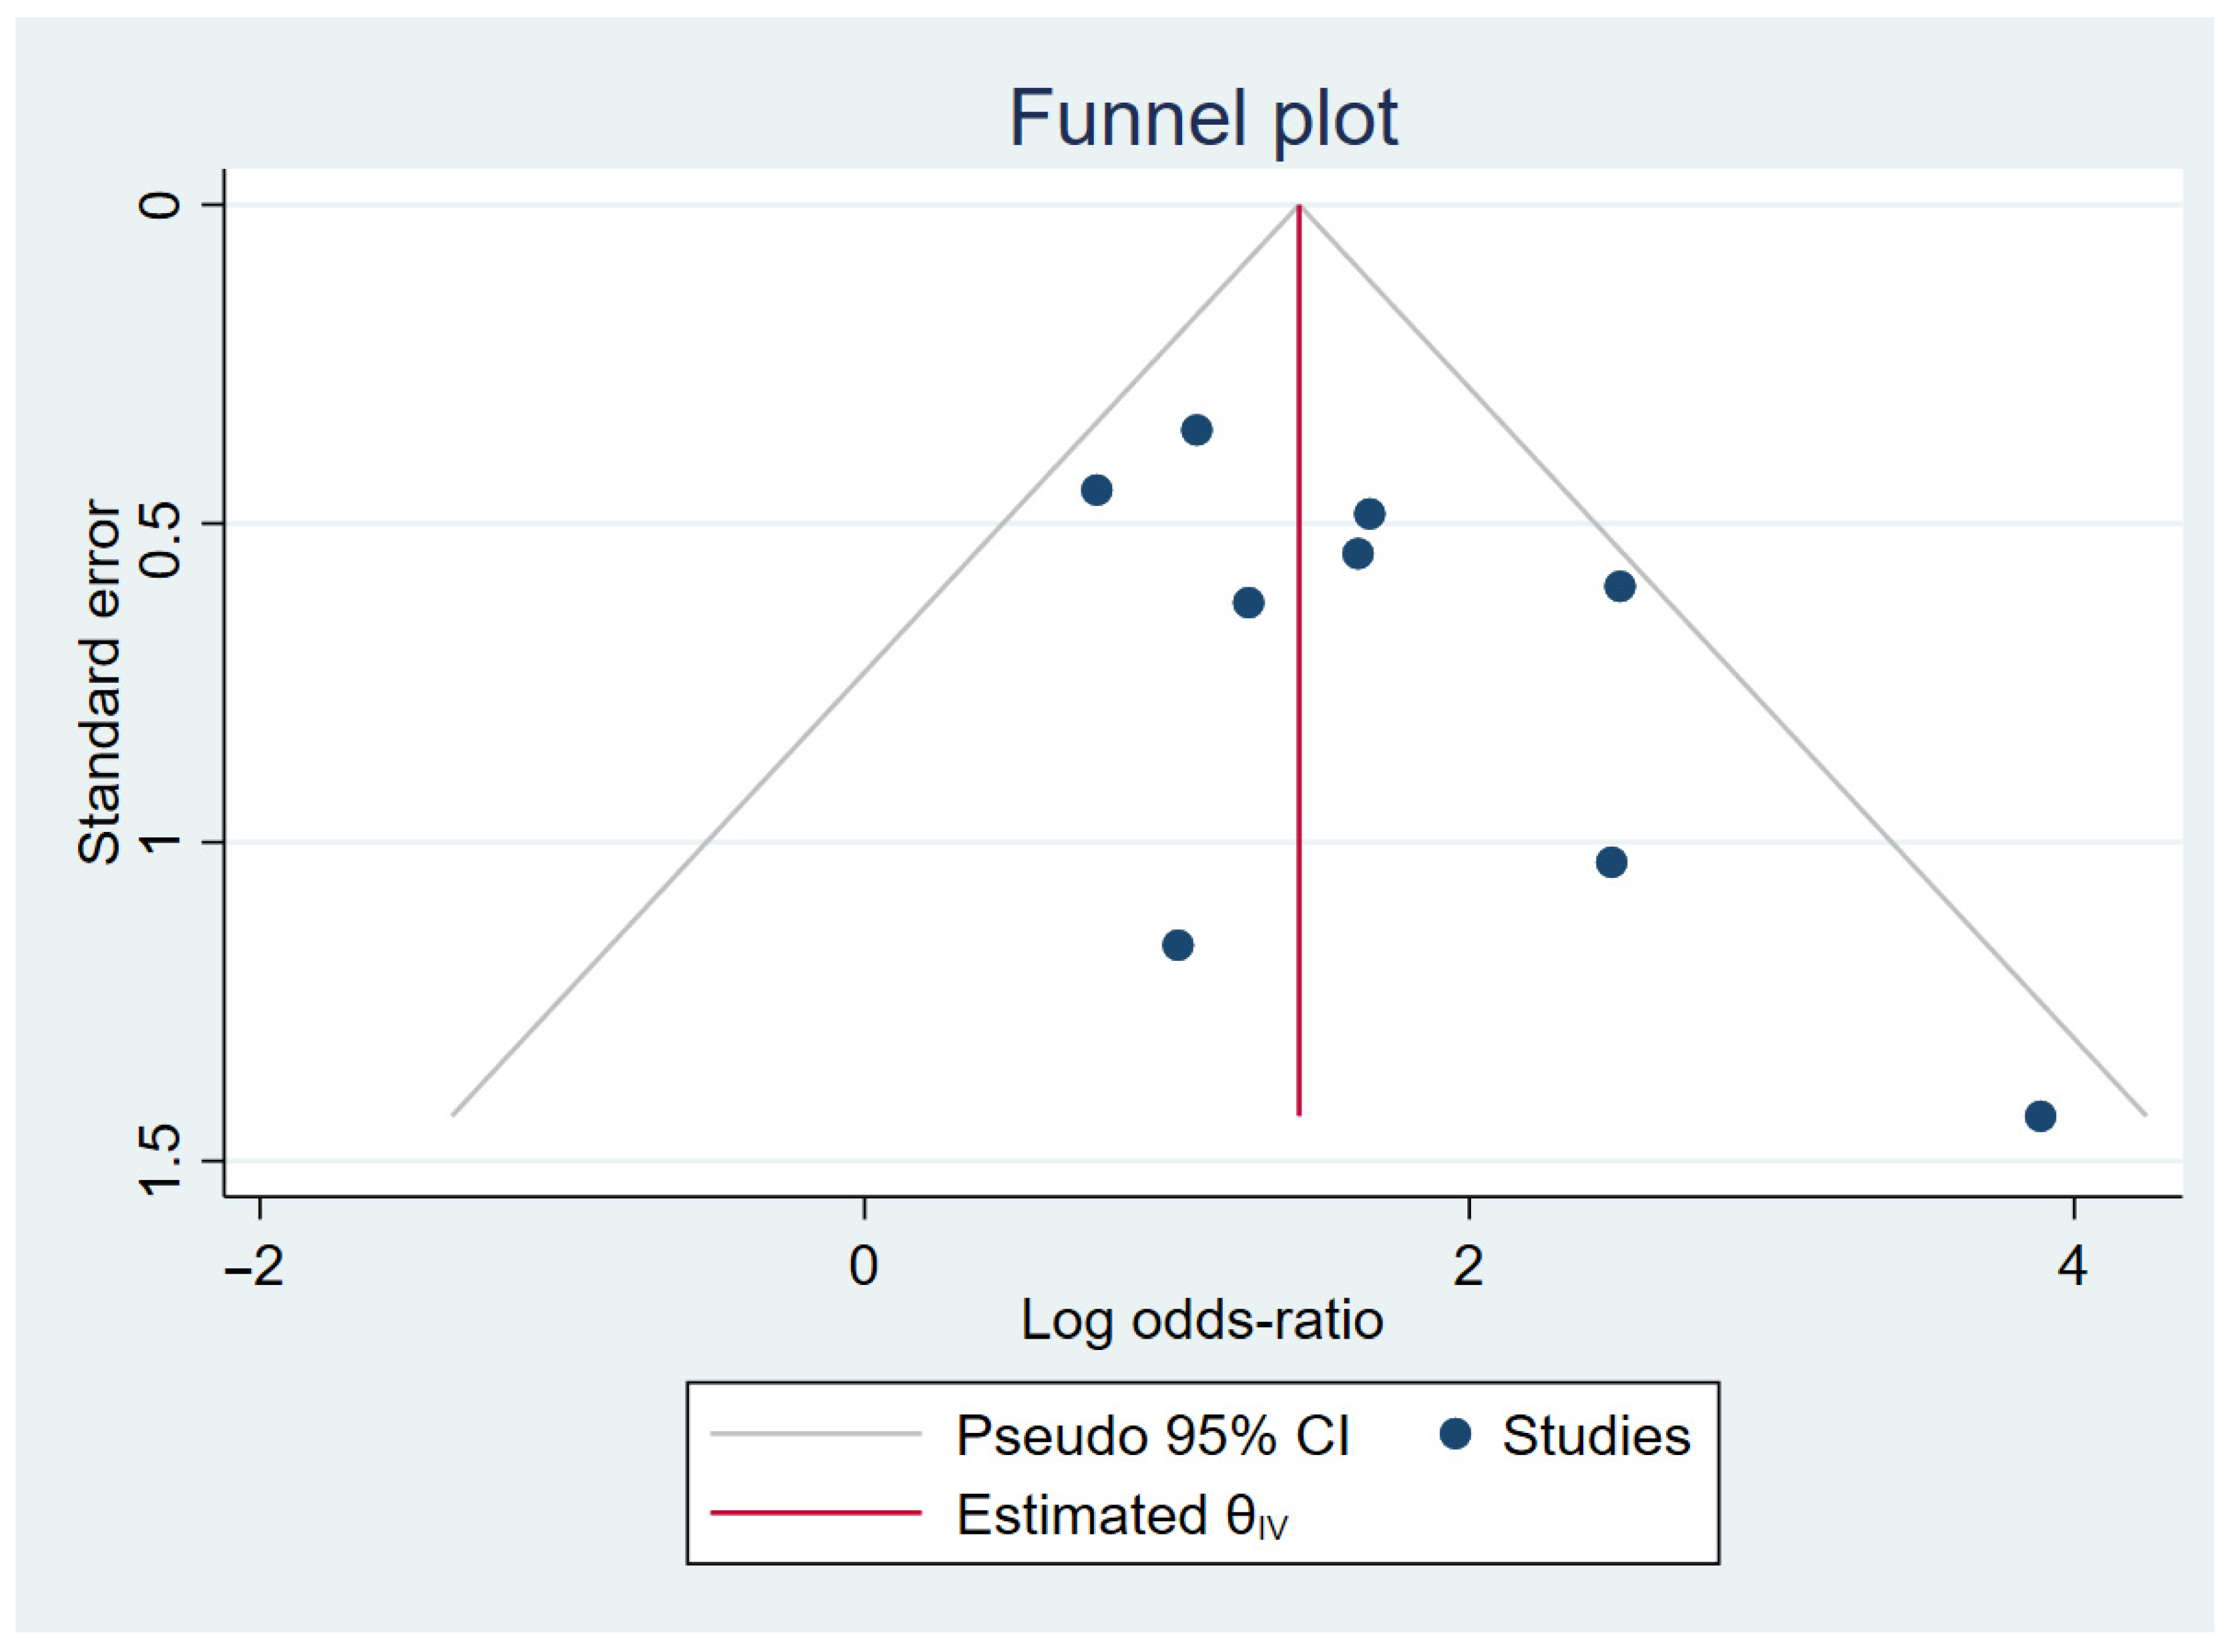Click the "Pseudo 95% CI" legend text

(1152, 1436)
